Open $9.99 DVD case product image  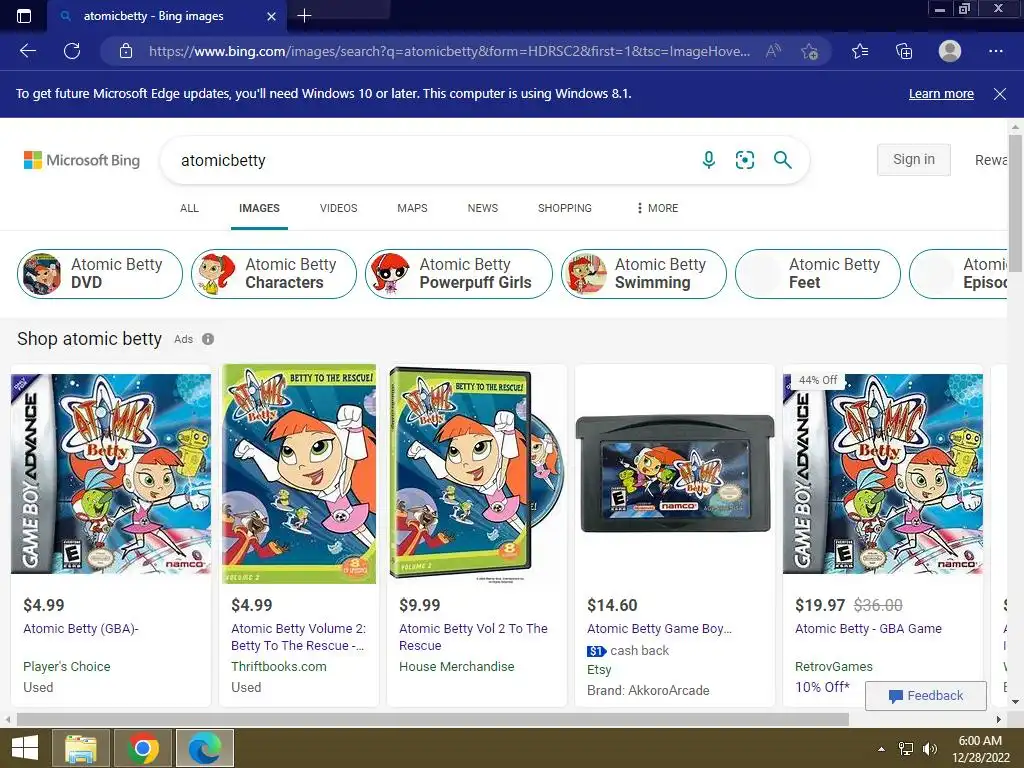(x=477, y=474)
